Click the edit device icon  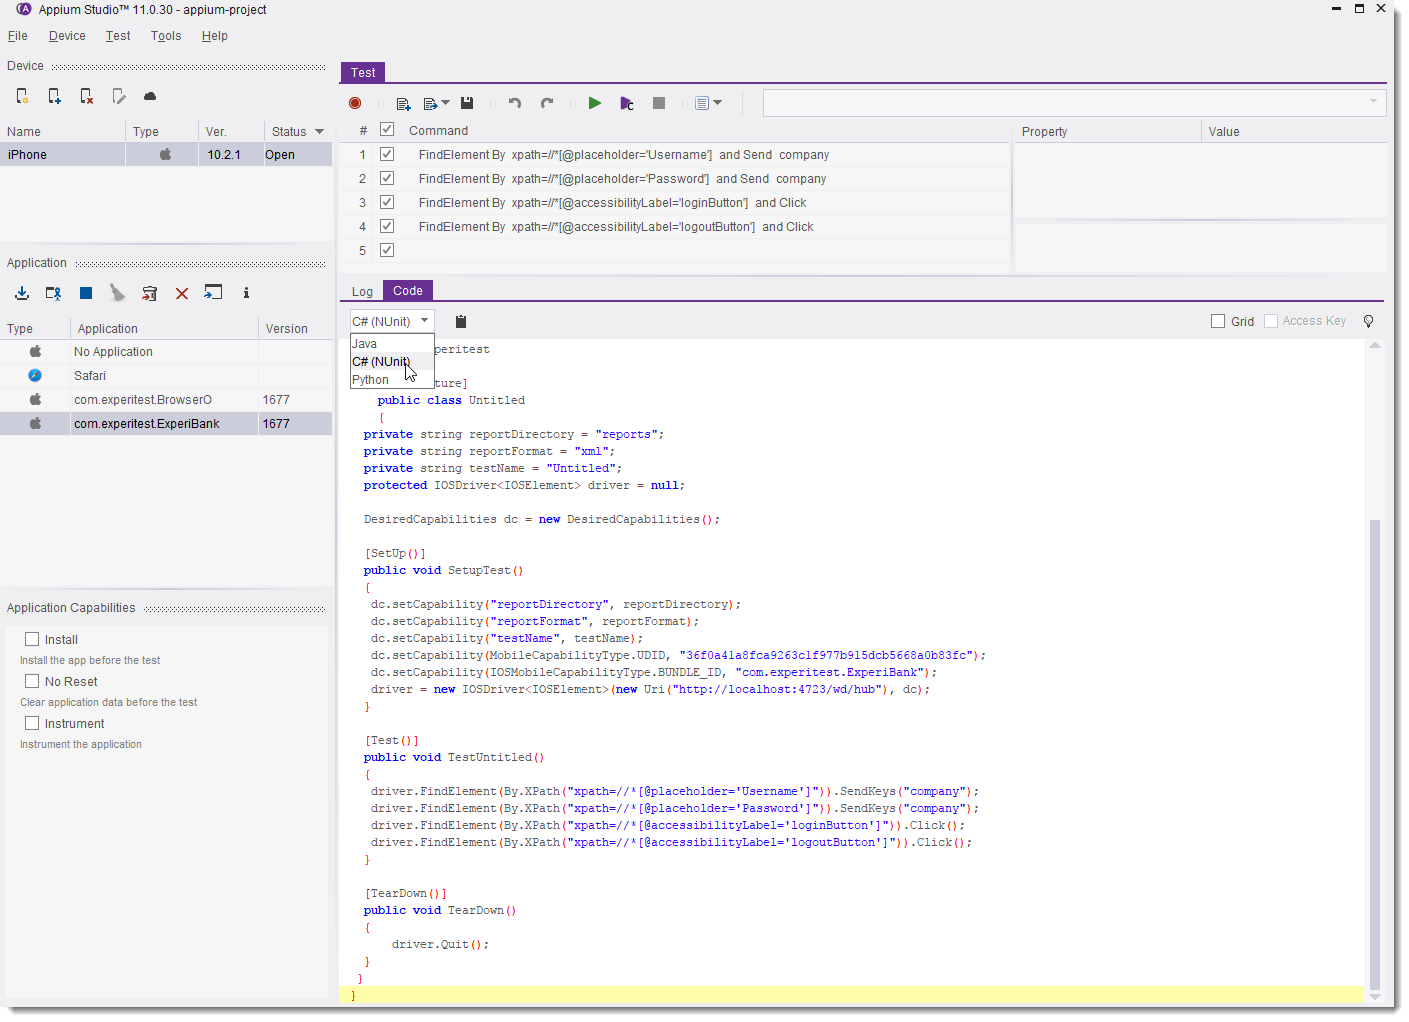(118, 97)
